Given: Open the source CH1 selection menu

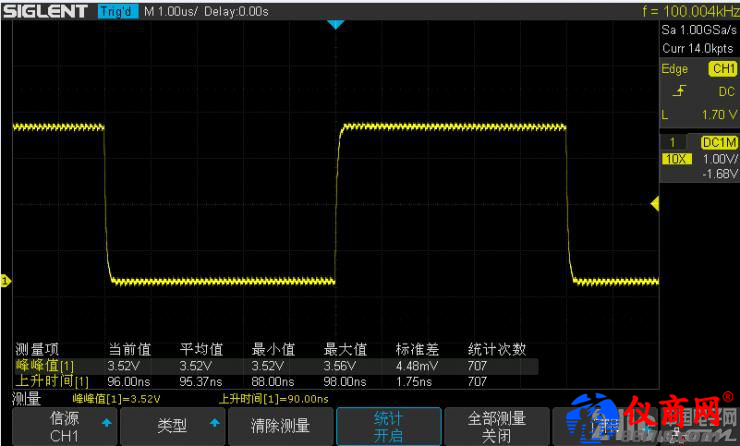Looking at the screenshot, I should tap(64, 426).
